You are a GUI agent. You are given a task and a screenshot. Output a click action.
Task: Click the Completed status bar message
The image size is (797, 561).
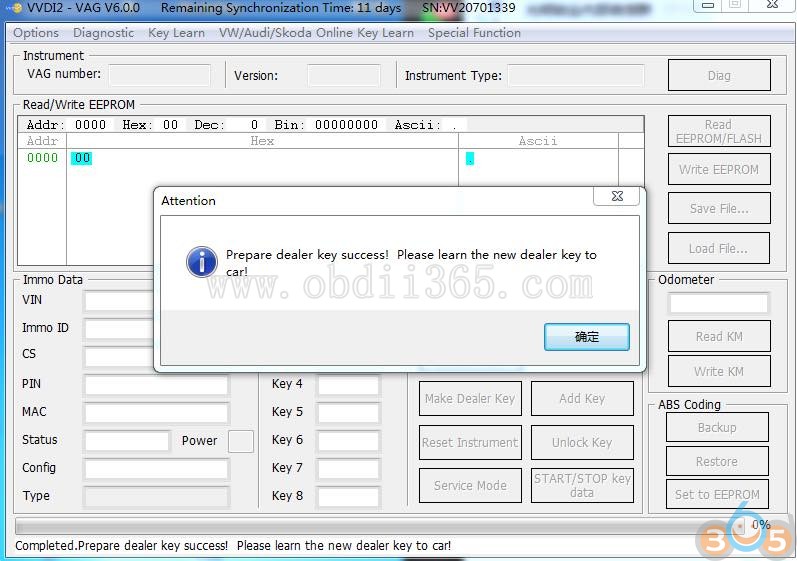[233, 546]
